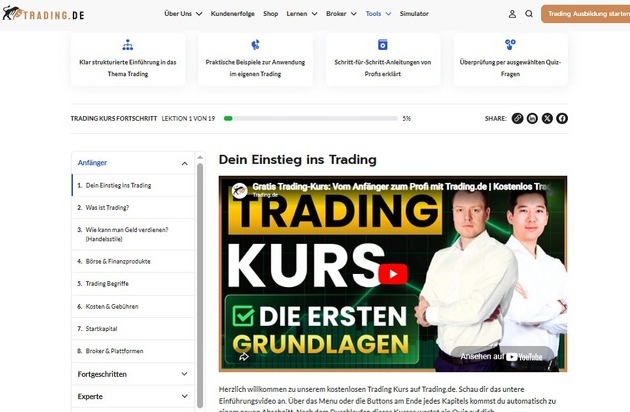Click Trading Ausbildung starten button

coord(585,14)
